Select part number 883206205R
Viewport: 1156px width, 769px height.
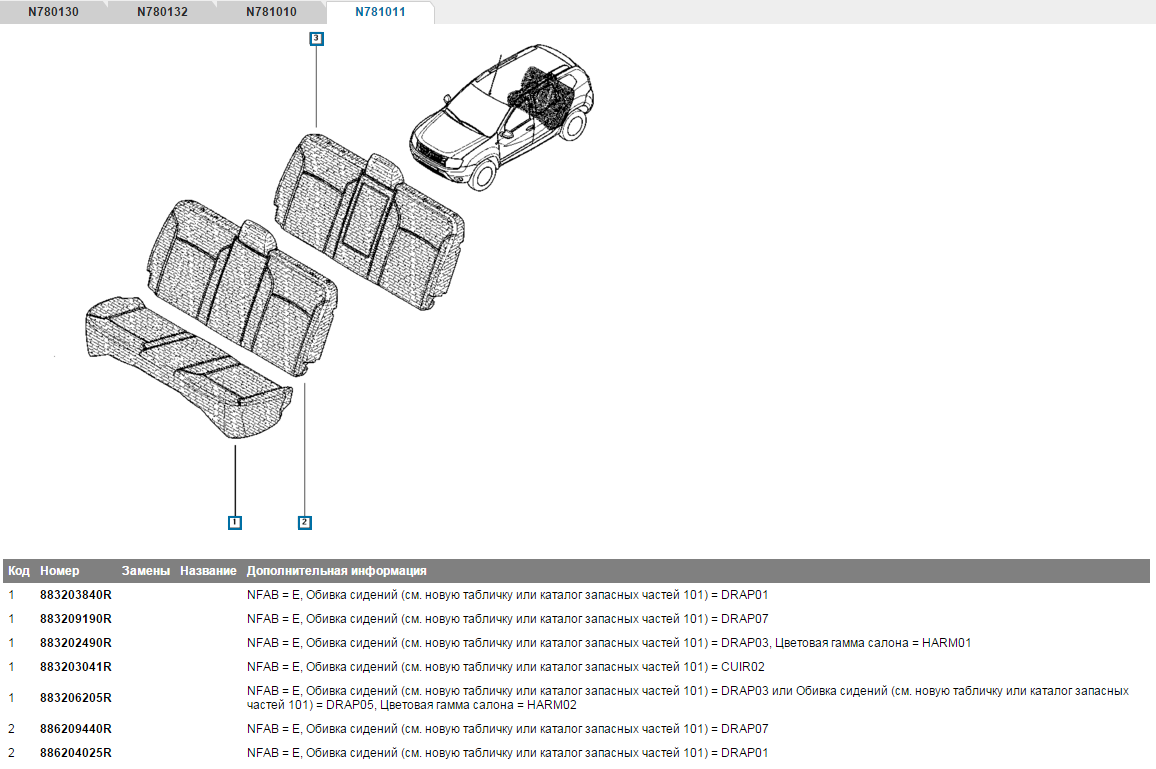(75, 698)
